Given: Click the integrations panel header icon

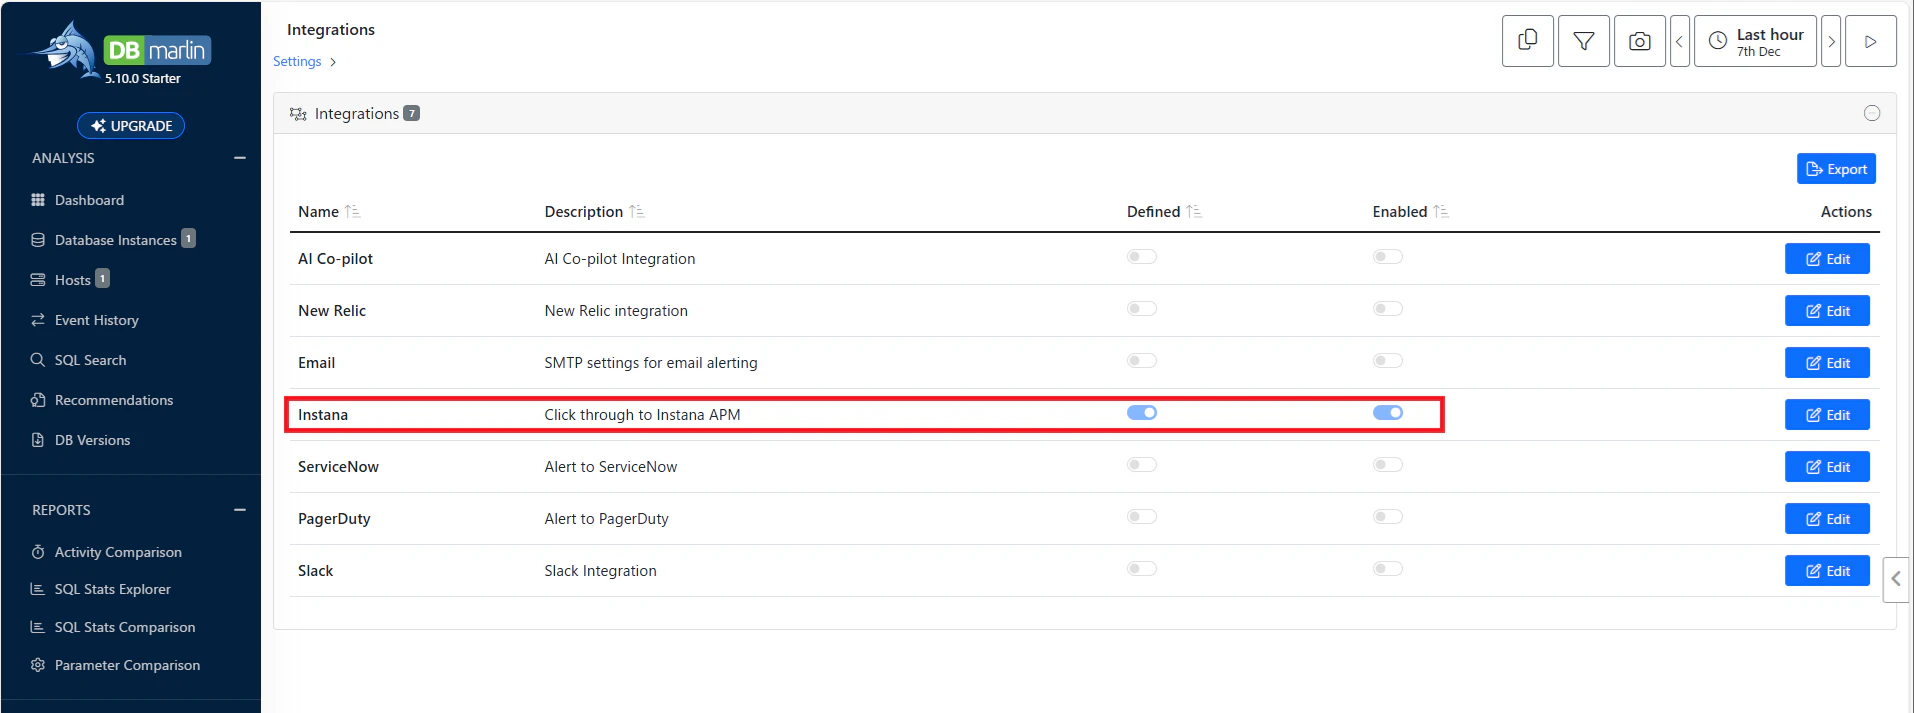Looking at the screenshot, I should coord(298,114).
